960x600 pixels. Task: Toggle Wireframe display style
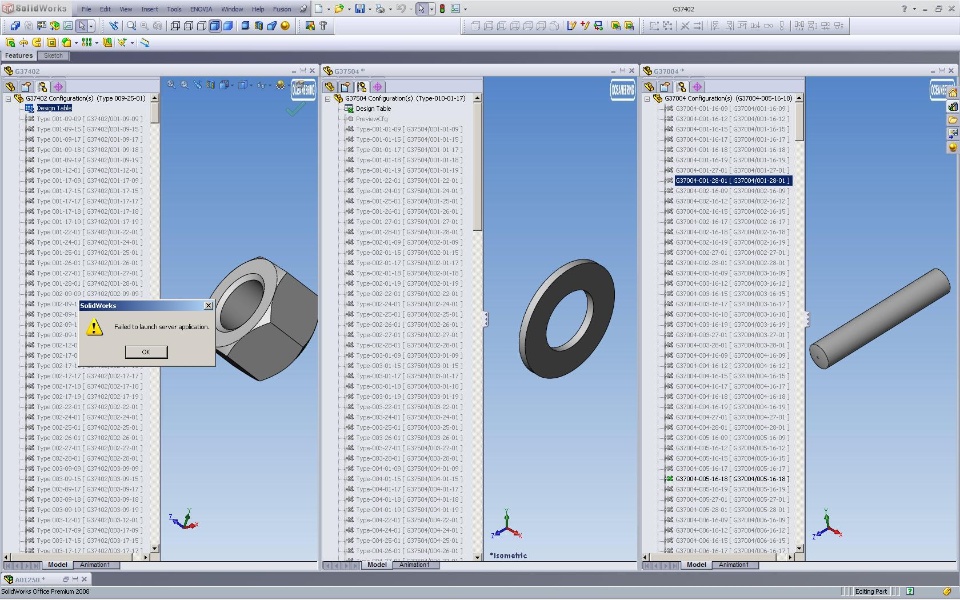tap(175, 26)
